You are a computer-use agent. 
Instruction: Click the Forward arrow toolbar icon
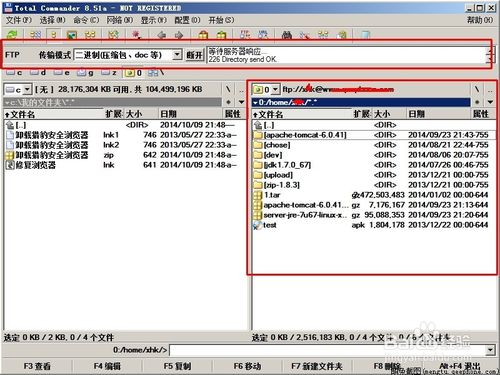click(179, 34)
